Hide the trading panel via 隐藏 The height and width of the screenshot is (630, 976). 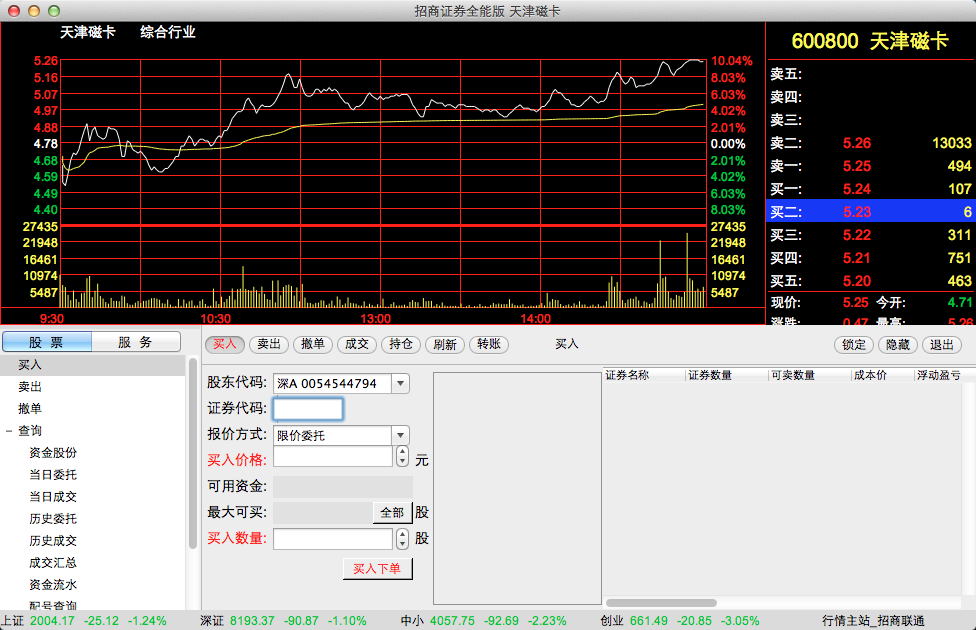[897, 344]
